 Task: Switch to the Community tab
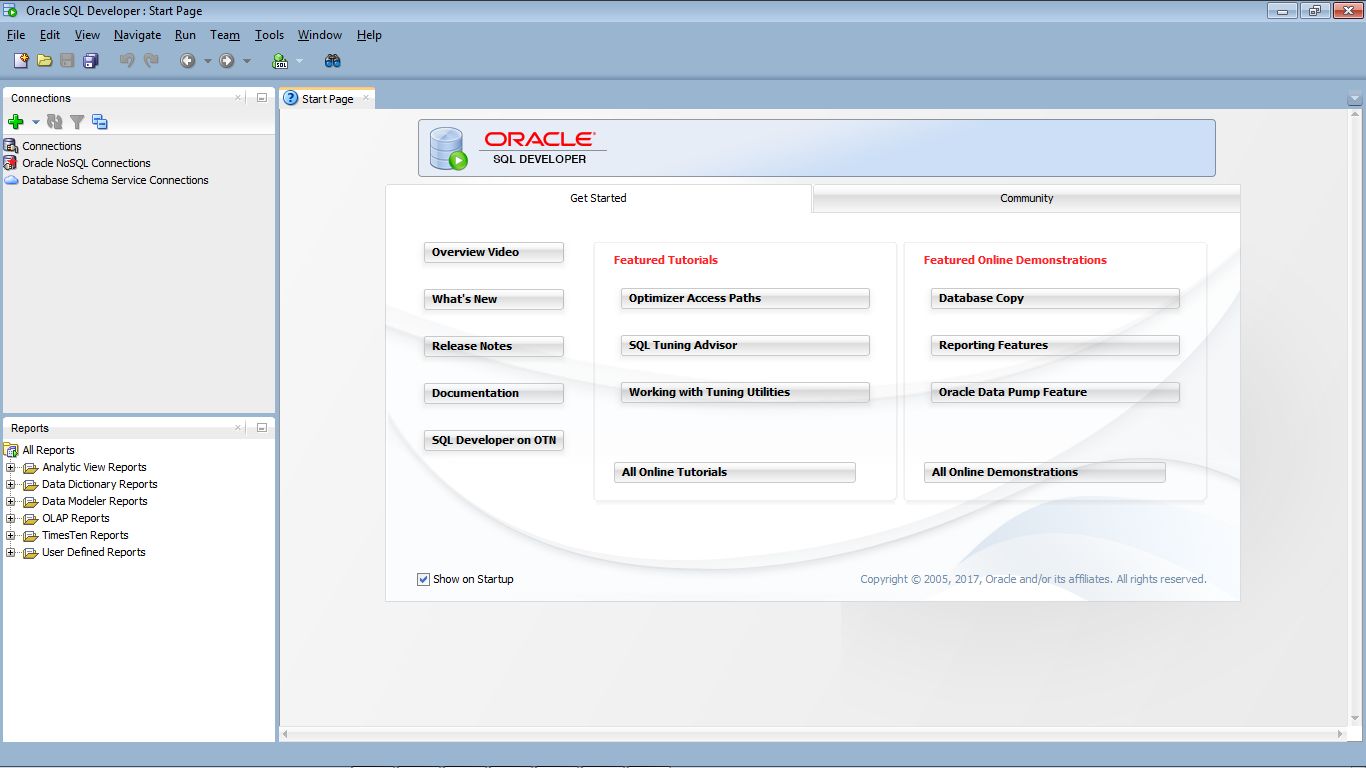pos(1025,198)
